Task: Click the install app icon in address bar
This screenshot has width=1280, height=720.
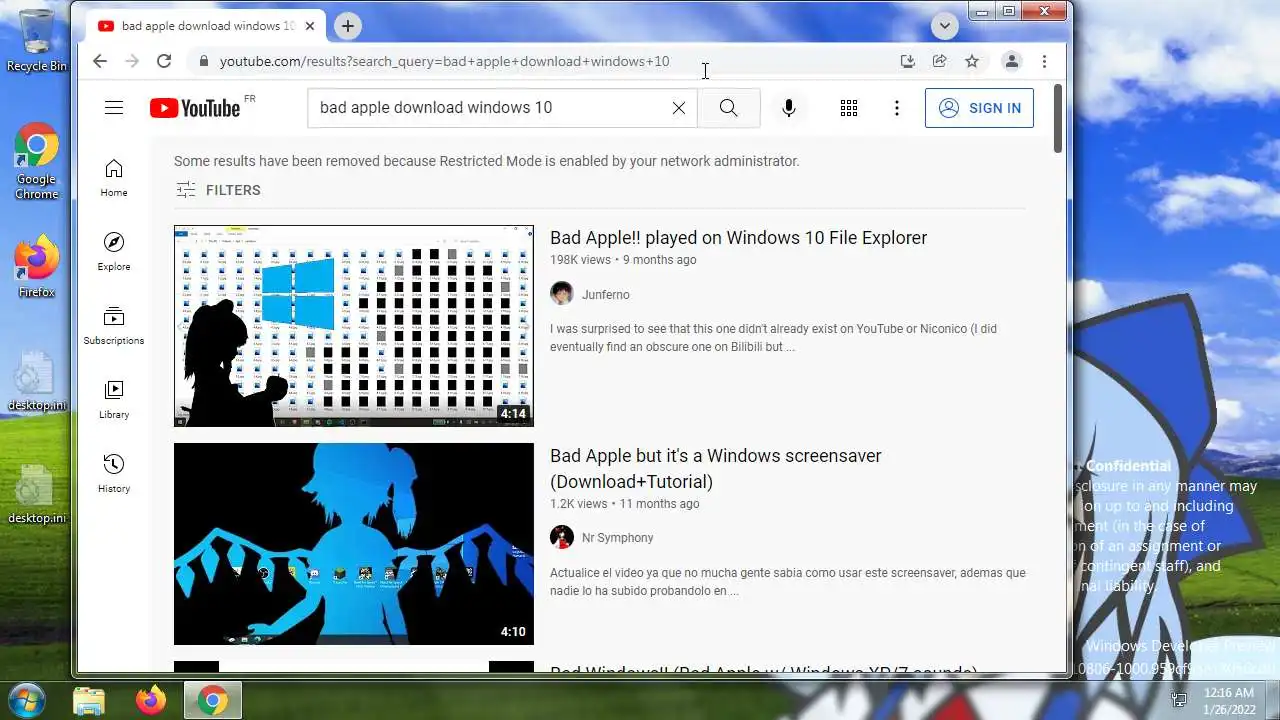Action: 907,61
